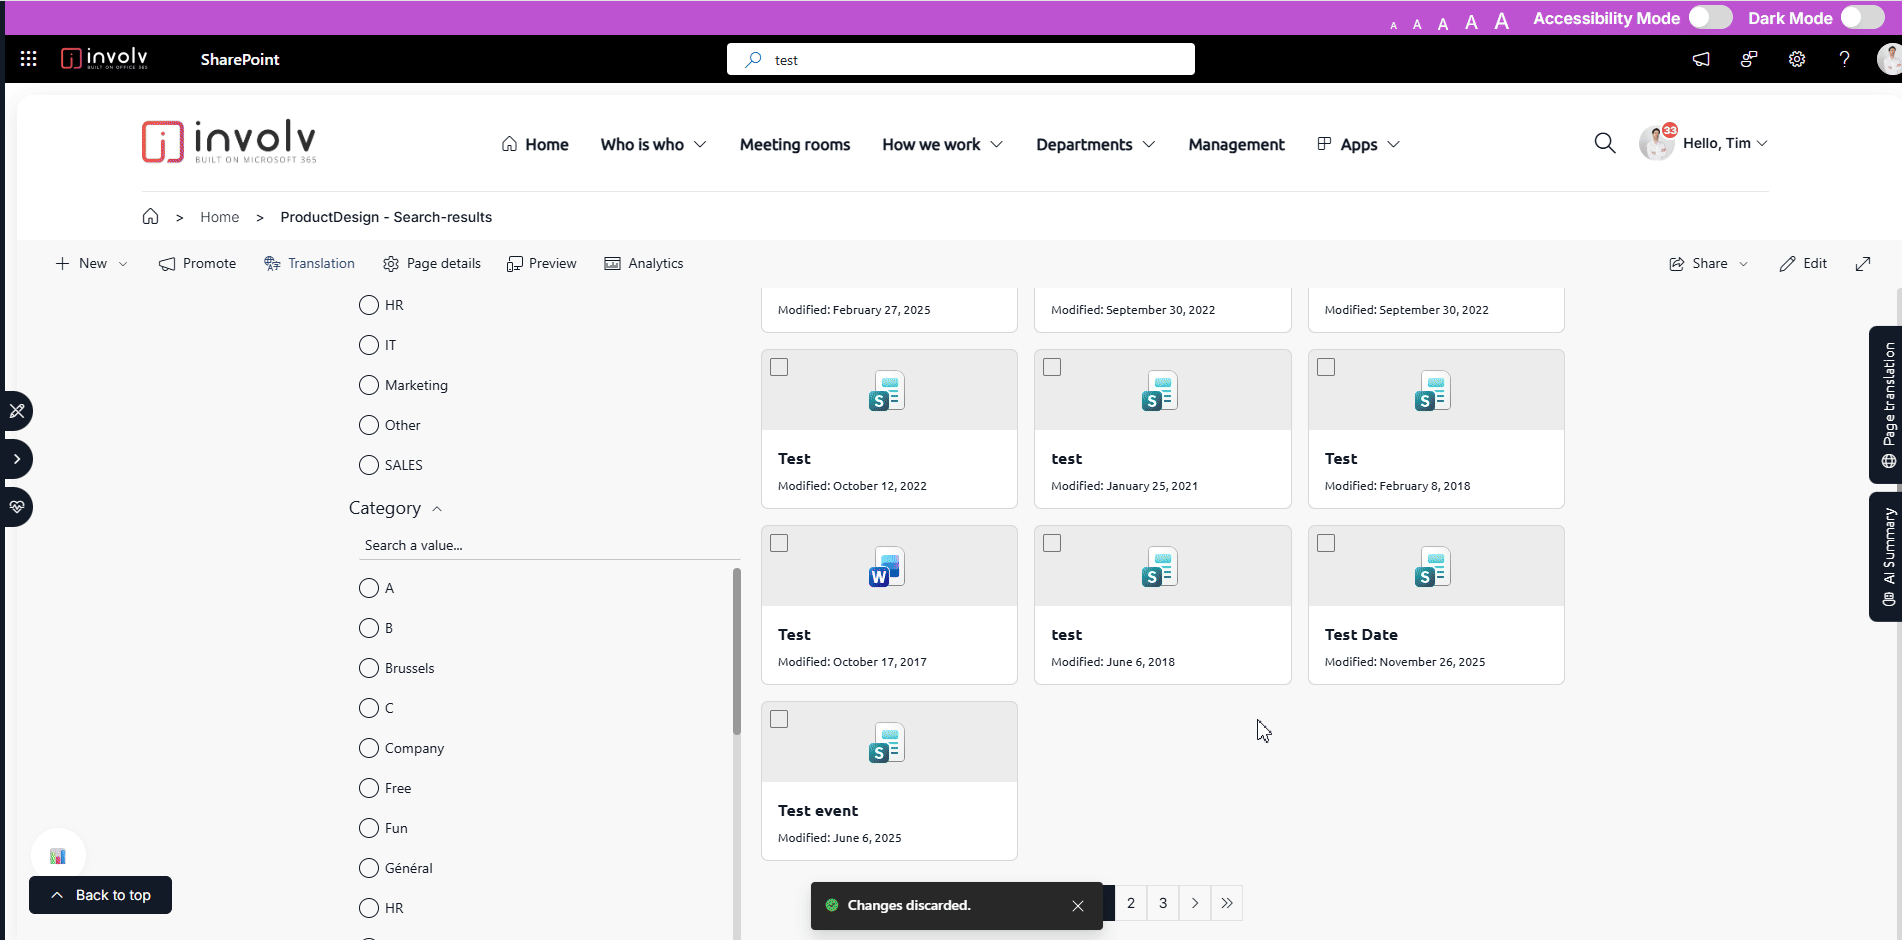Screen dimensions: 1902x940
Task: Open the Share dropdown
Action: tap(1708, 263)
